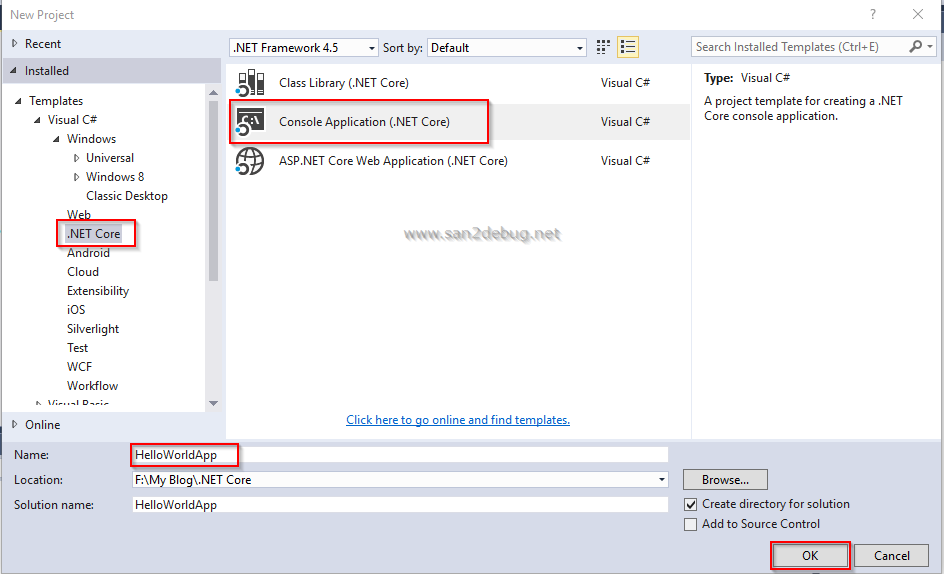Collapse the Templates tree node
The width and height of the screenshot is (944, 574).
tap(19, 101)
